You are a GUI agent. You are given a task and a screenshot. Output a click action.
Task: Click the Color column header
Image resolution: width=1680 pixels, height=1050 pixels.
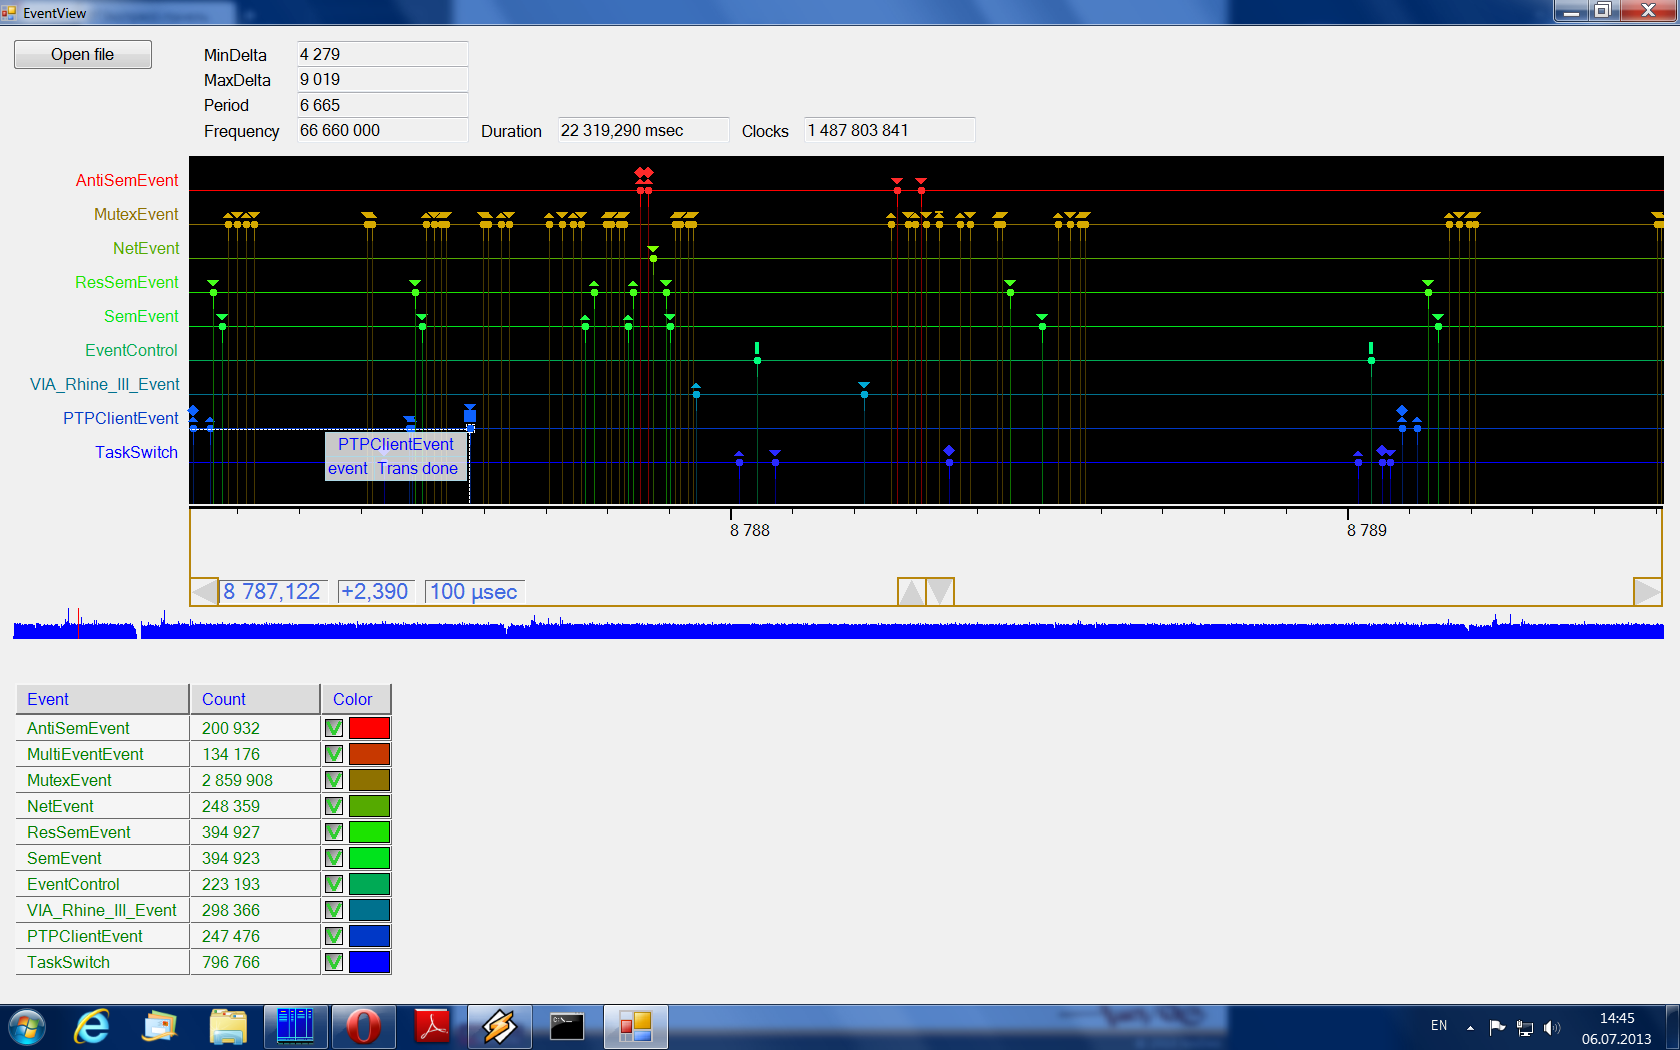356,699
